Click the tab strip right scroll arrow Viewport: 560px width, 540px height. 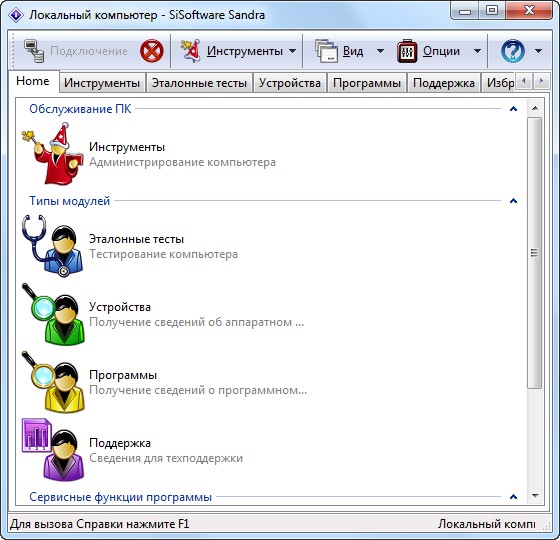coord(541,81)
